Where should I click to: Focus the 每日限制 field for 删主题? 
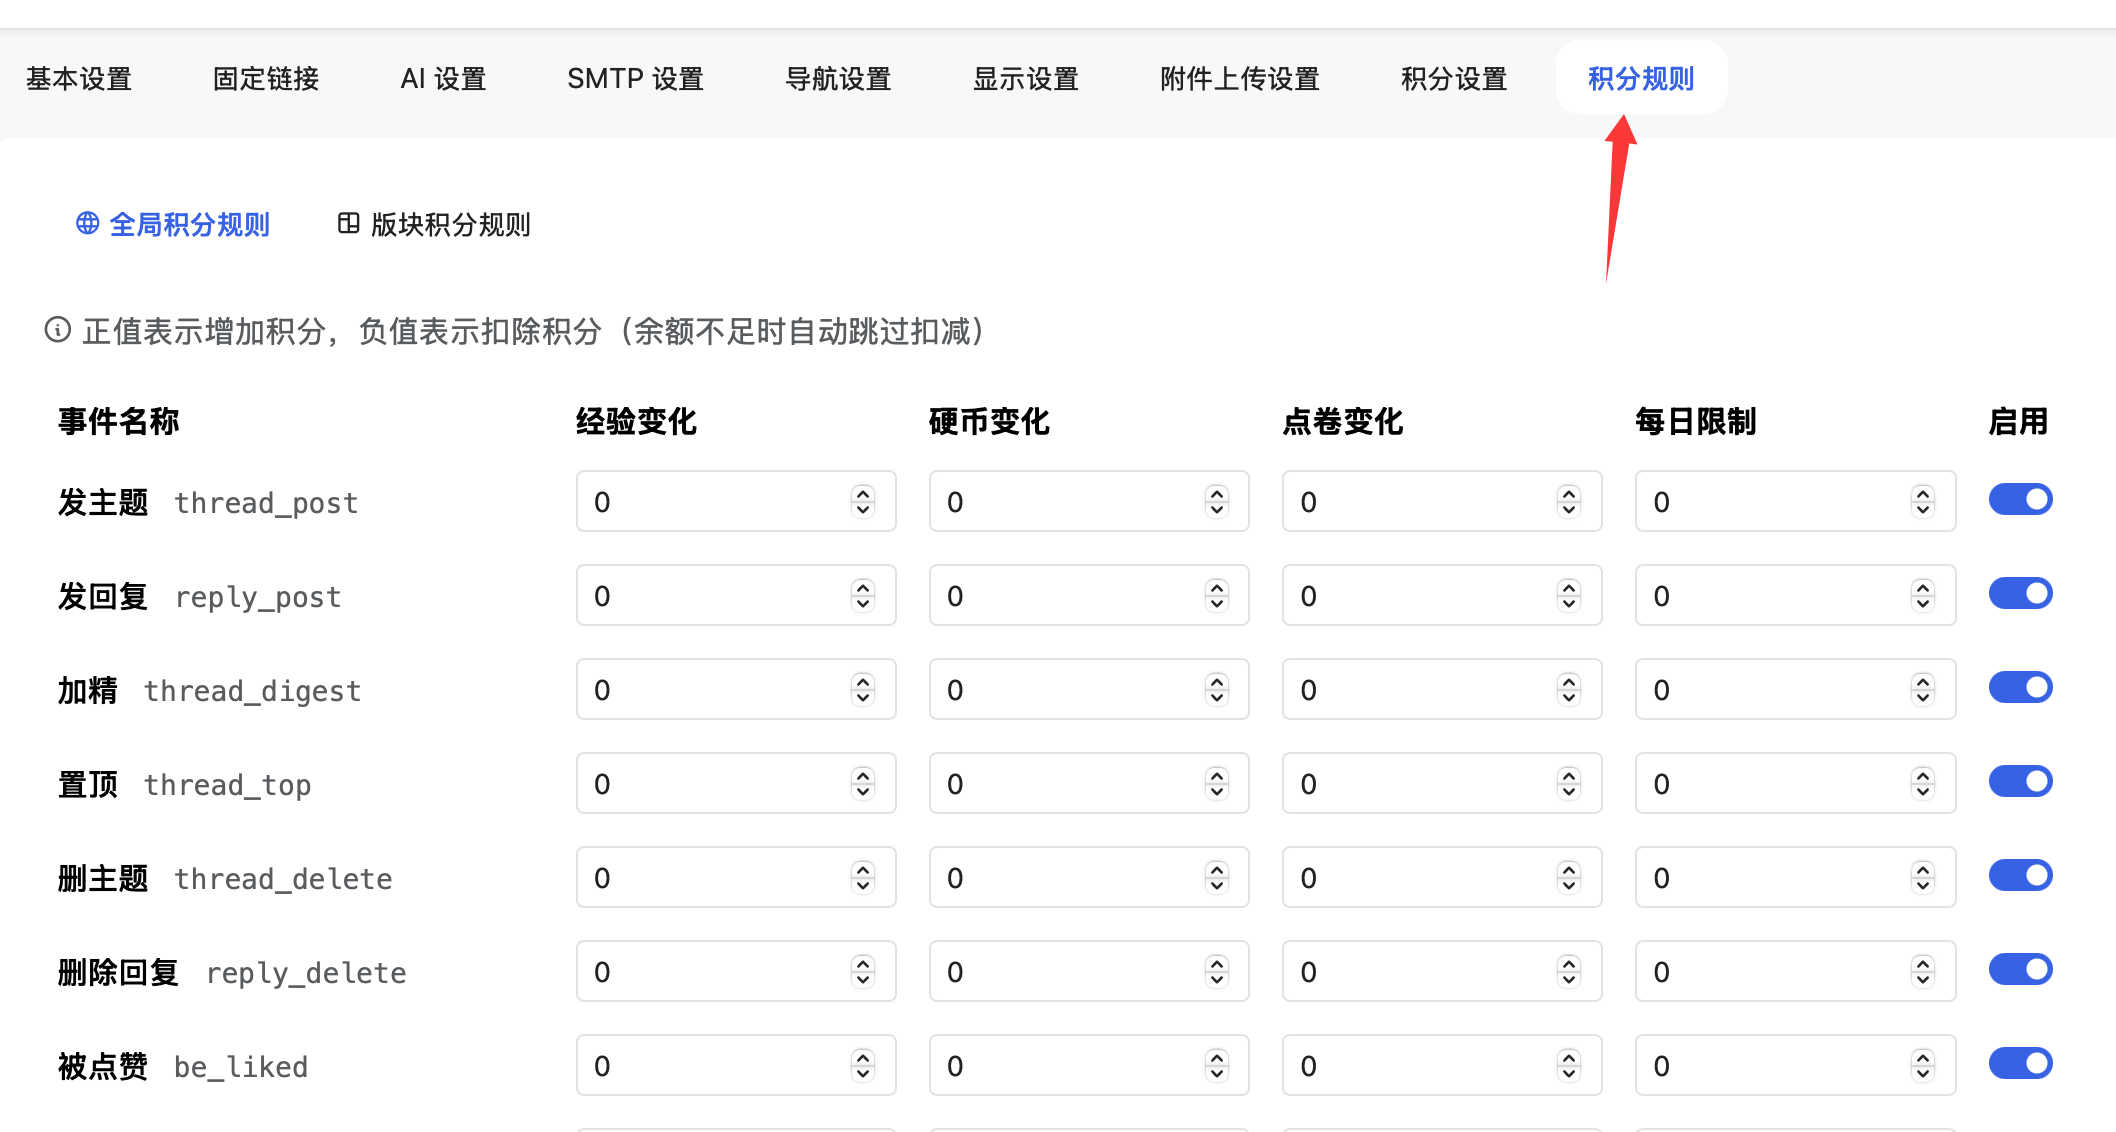1795,877
